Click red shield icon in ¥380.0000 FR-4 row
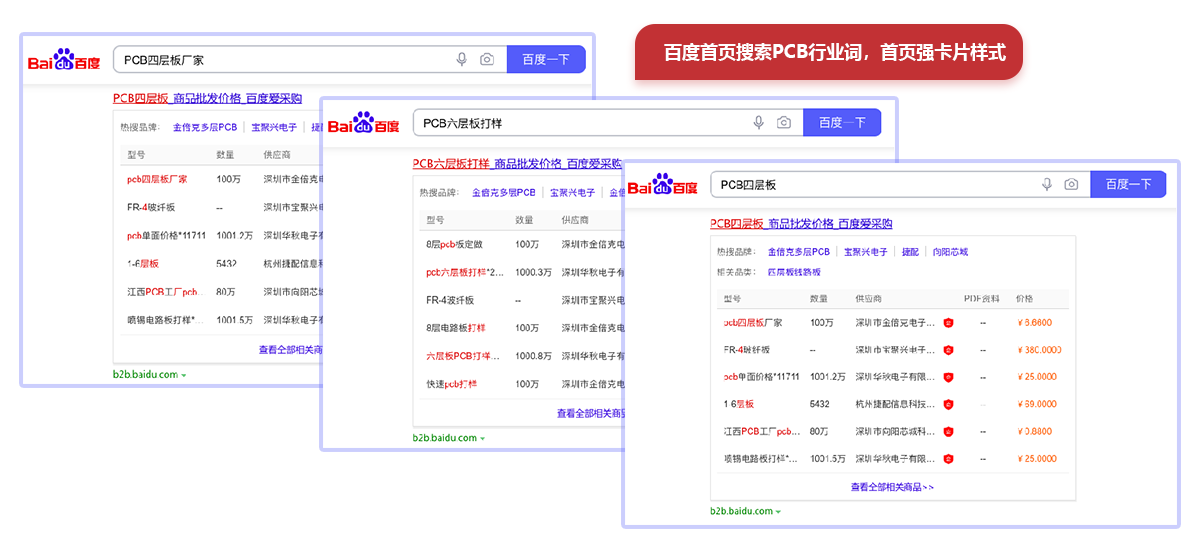 (948, 350)
